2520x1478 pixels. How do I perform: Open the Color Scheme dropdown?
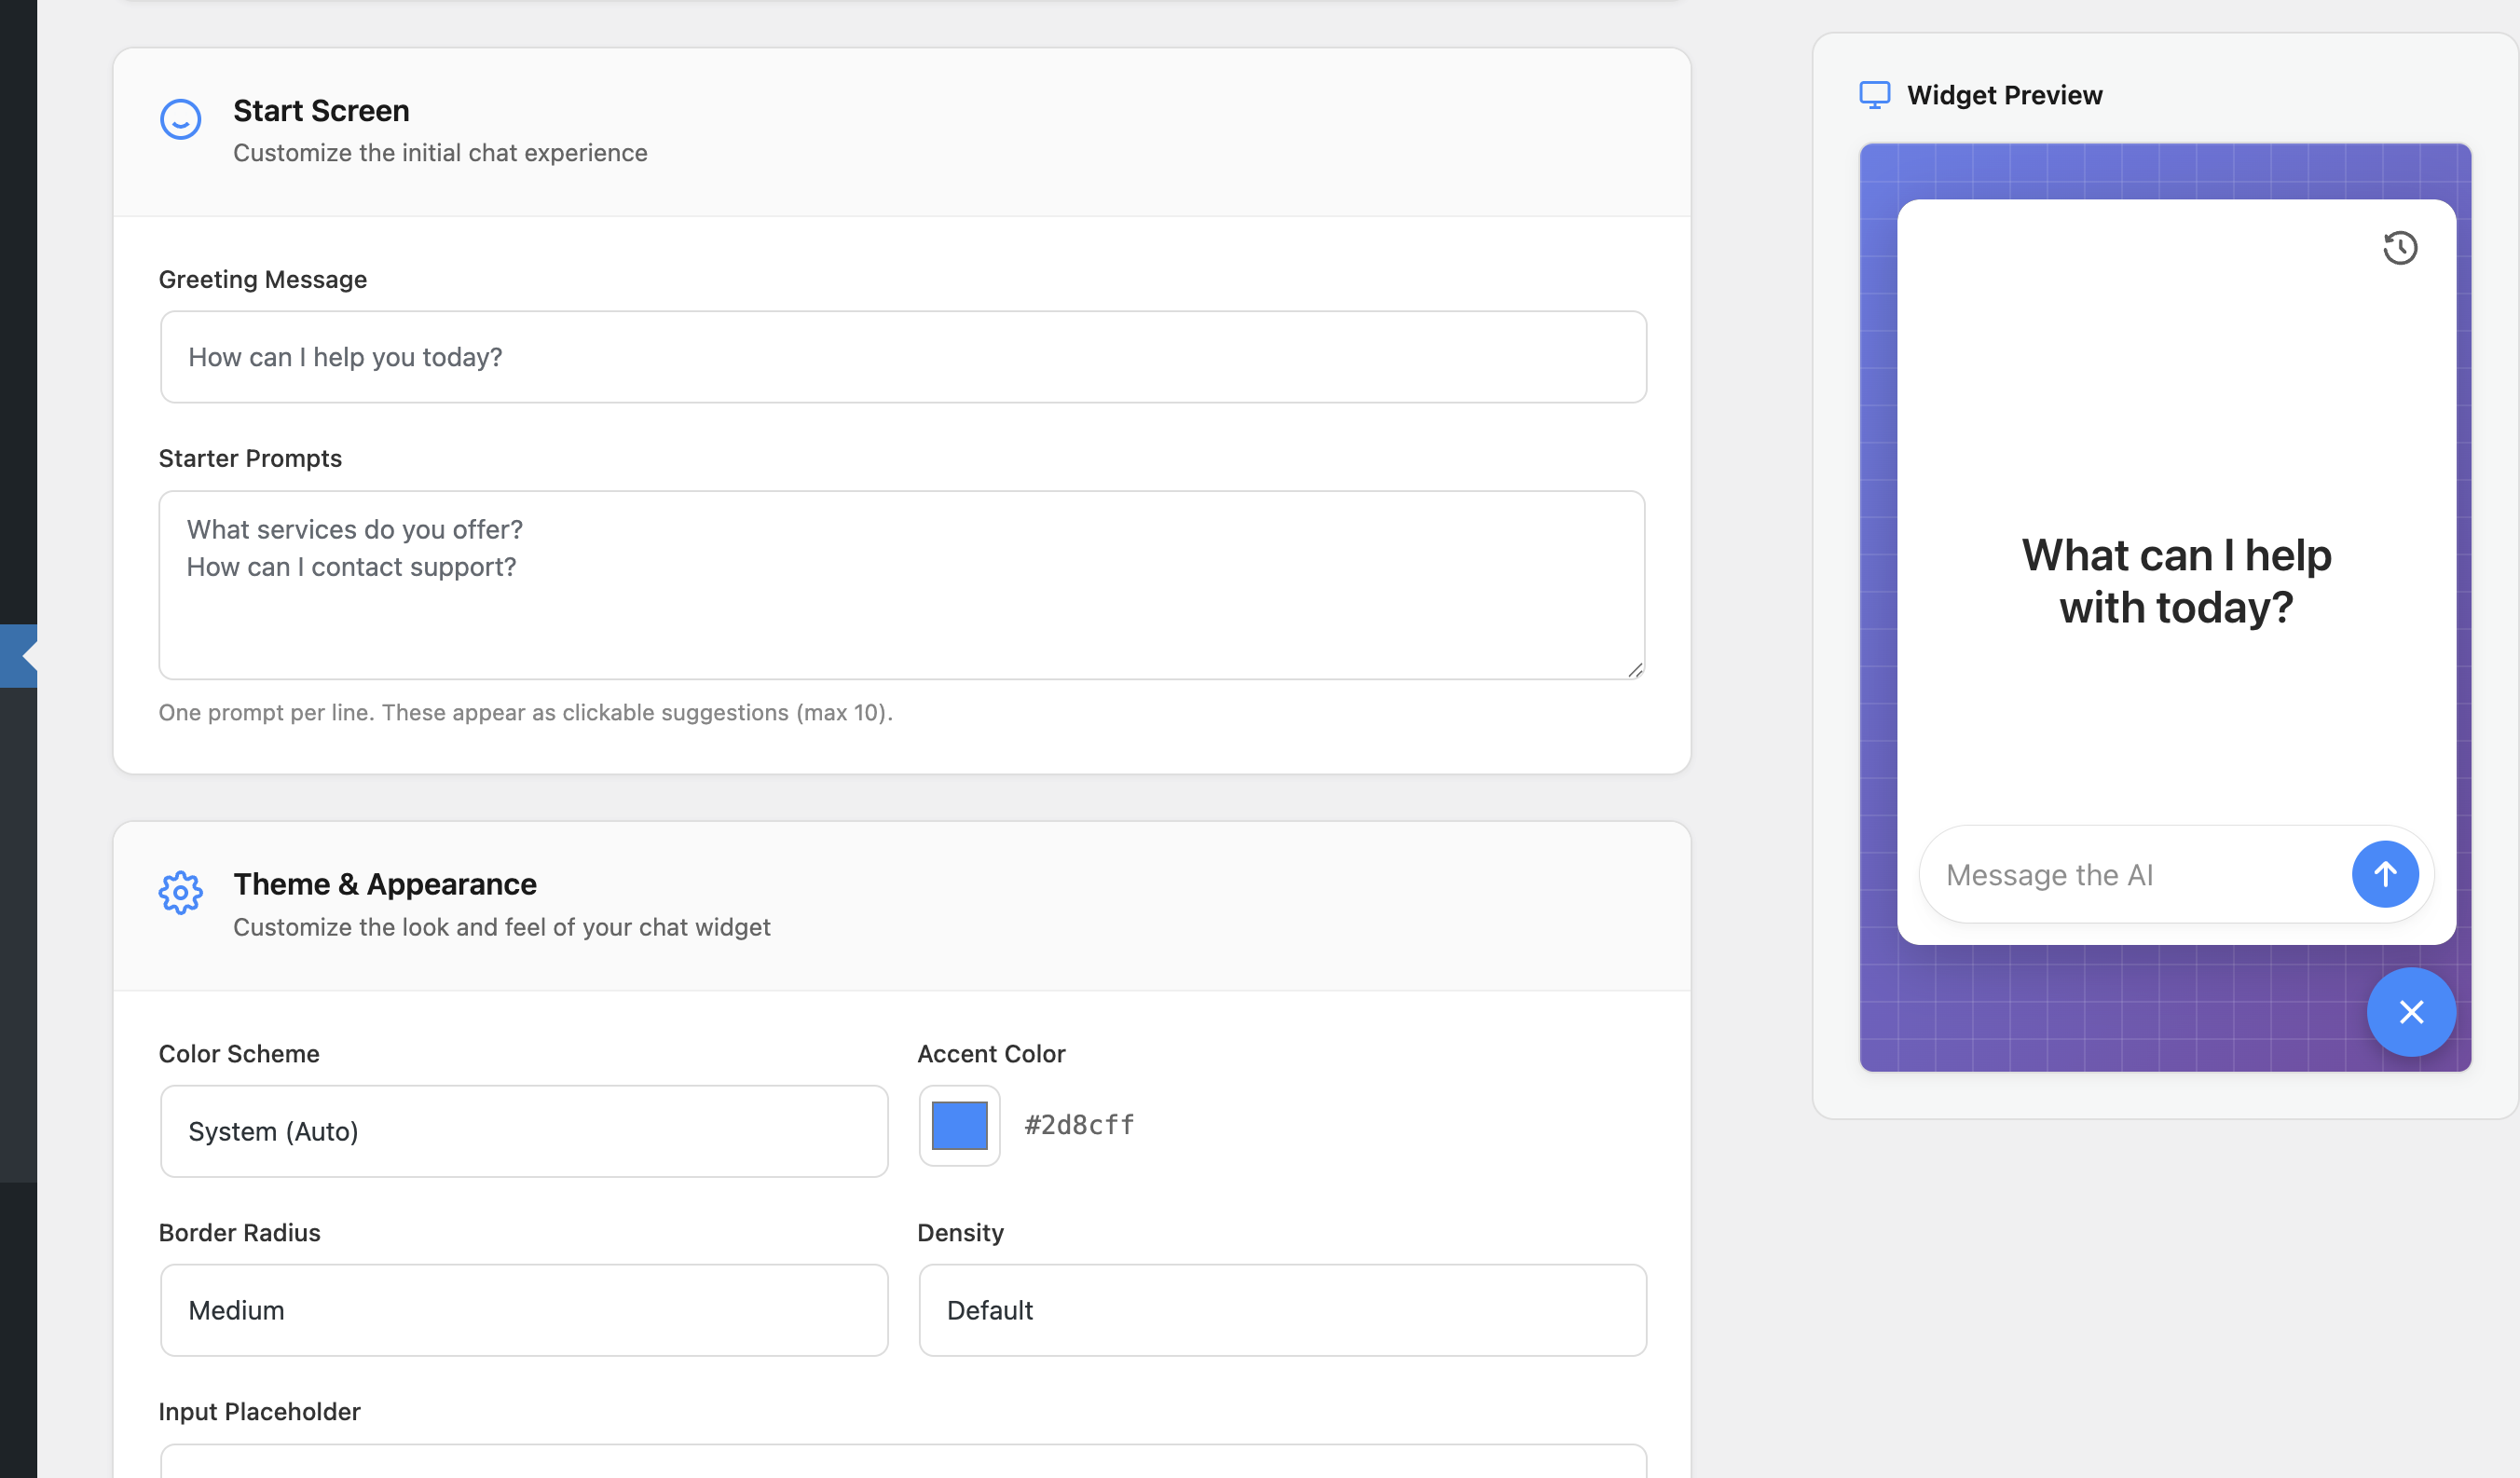coord(523,1131)
